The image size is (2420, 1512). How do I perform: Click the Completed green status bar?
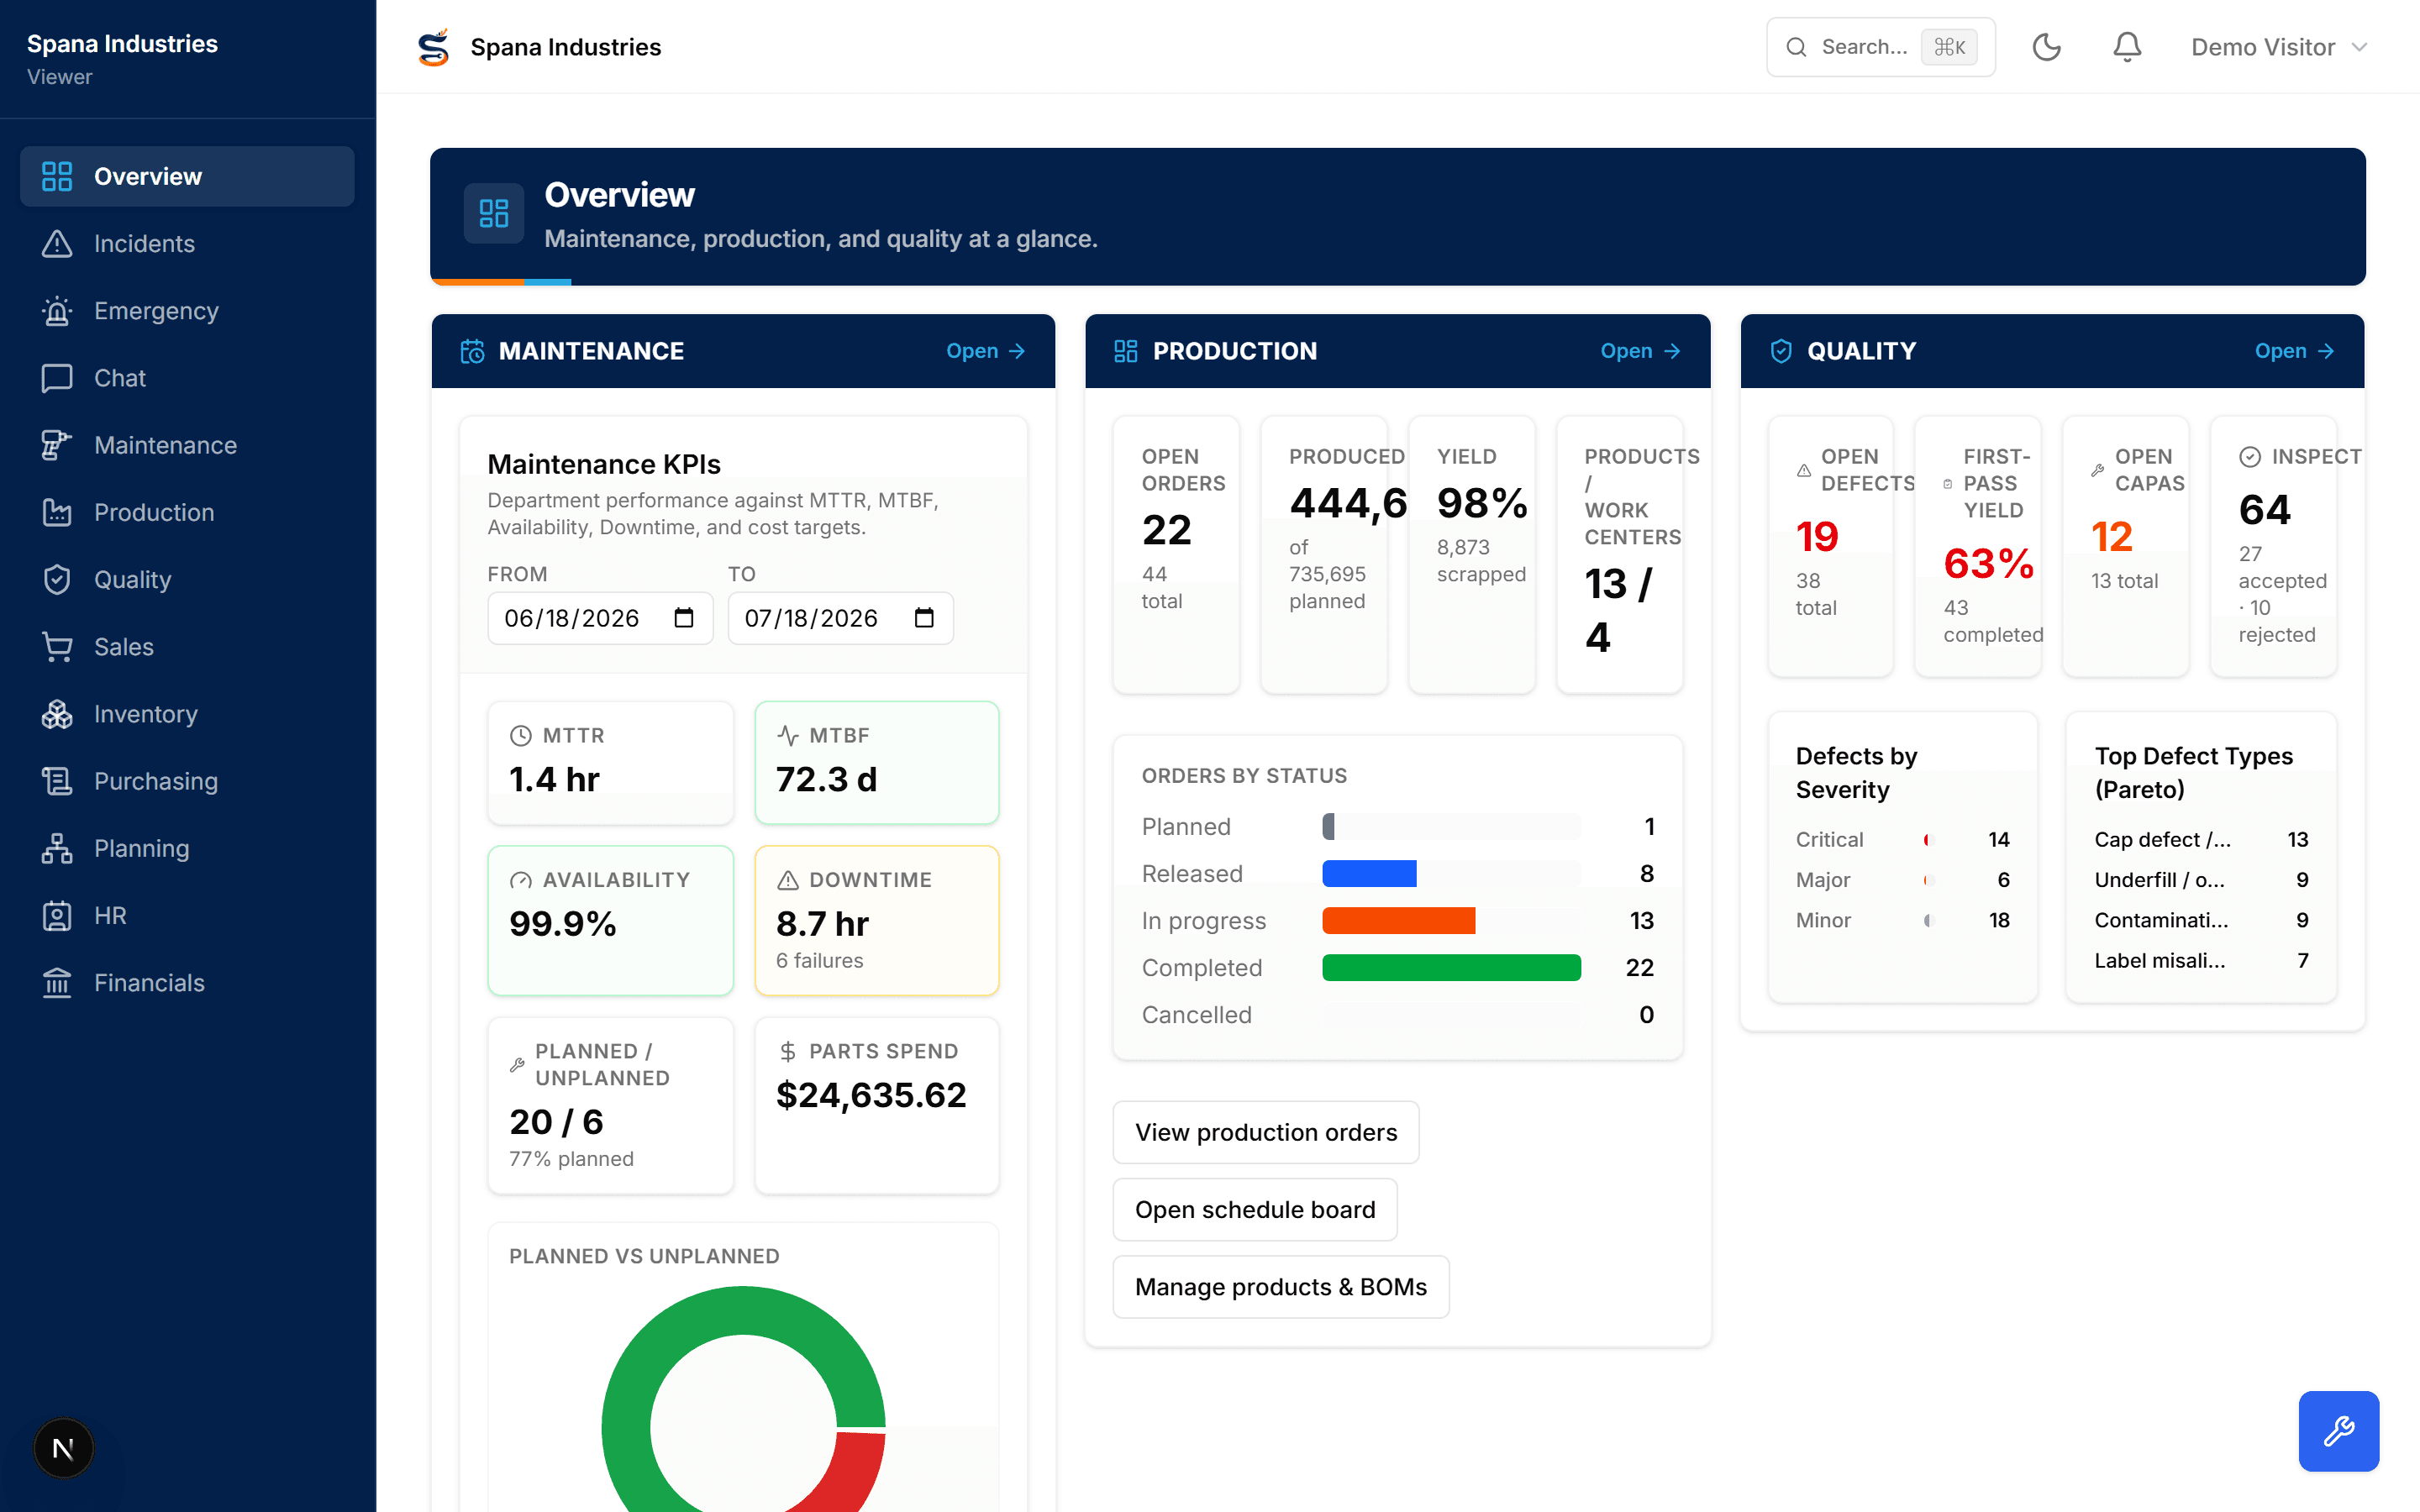tap(1451, 967)
